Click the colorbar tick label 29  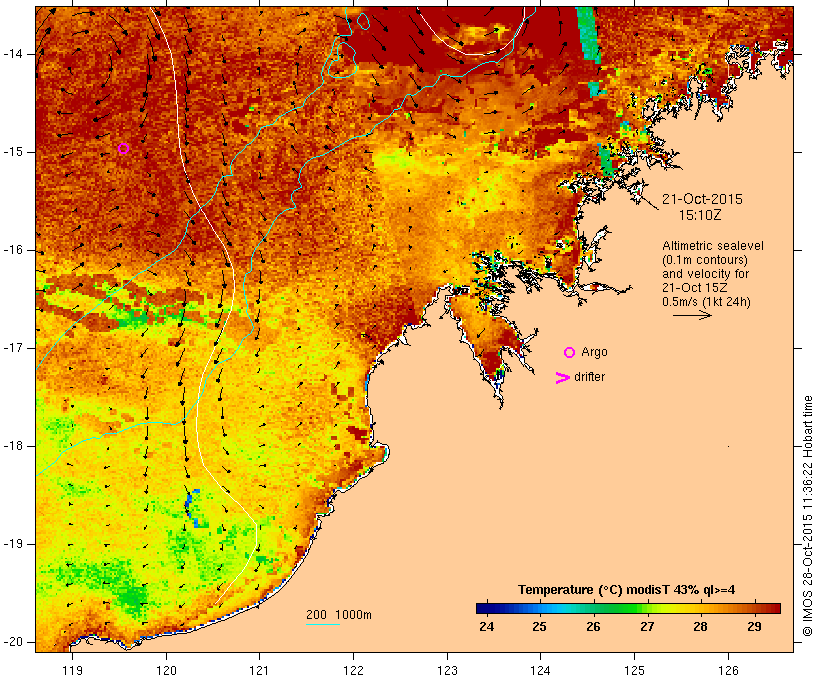[x=754, y=627]
